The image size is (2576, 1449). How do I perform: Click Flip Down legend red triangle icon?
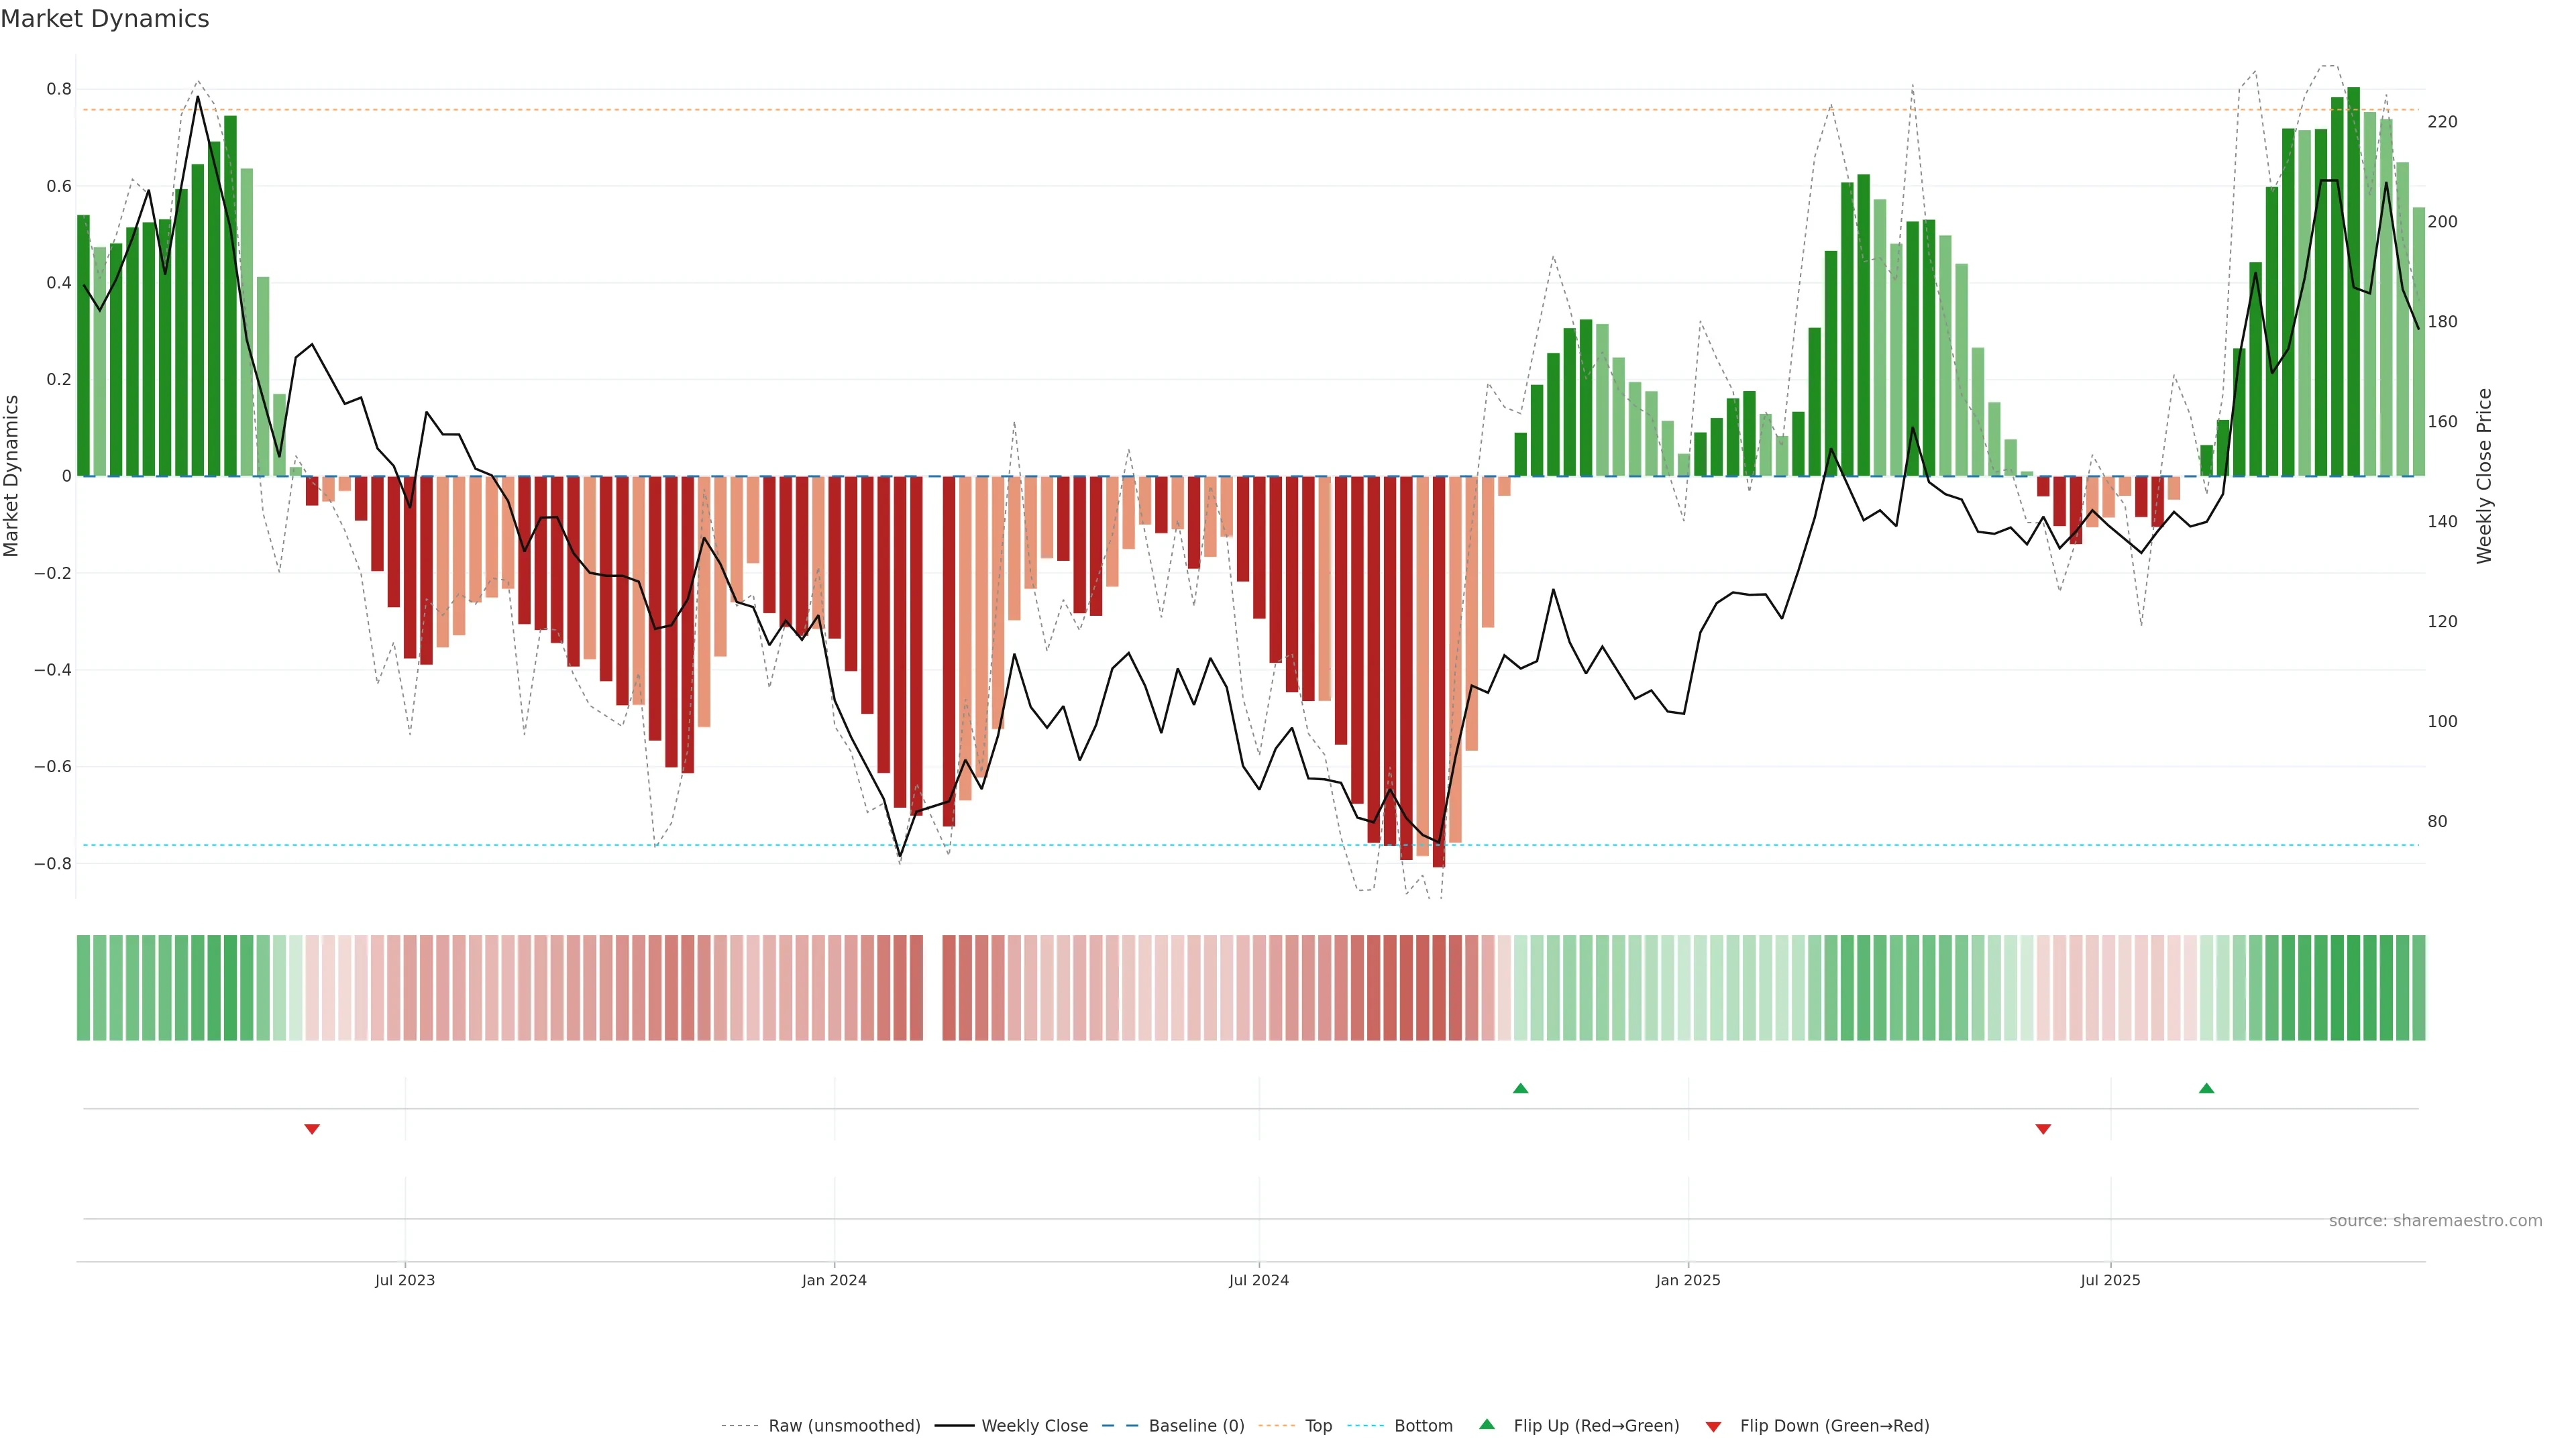(x=1713, y=1426)
